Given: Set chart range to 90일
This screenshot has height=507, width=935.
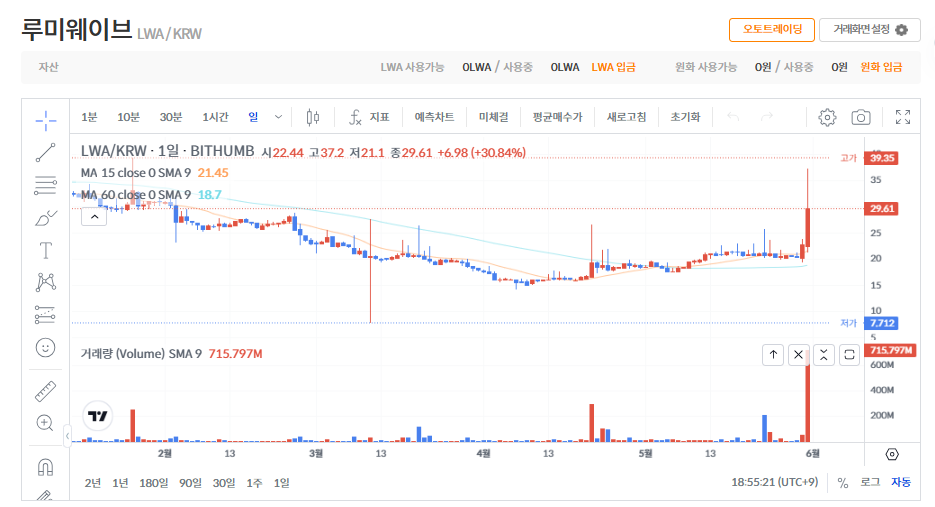Looking at the screenshot, I should 190,483.
